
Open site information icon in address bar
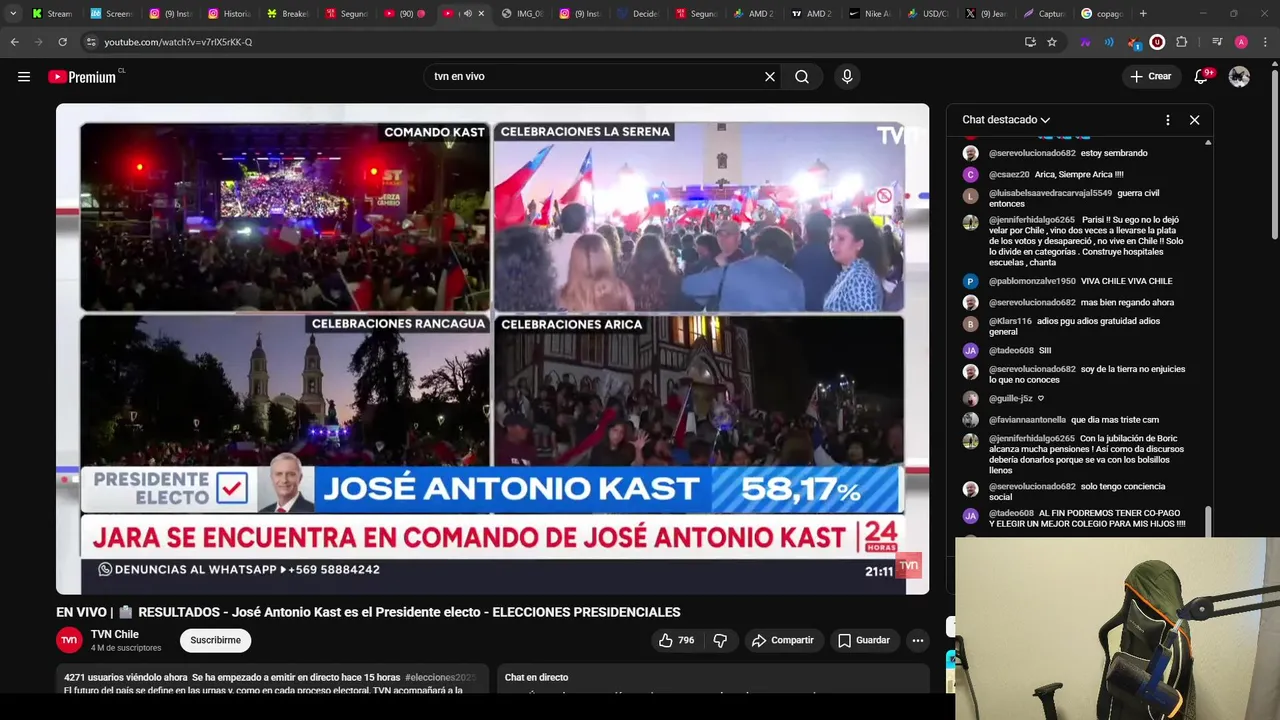[91, 42]
